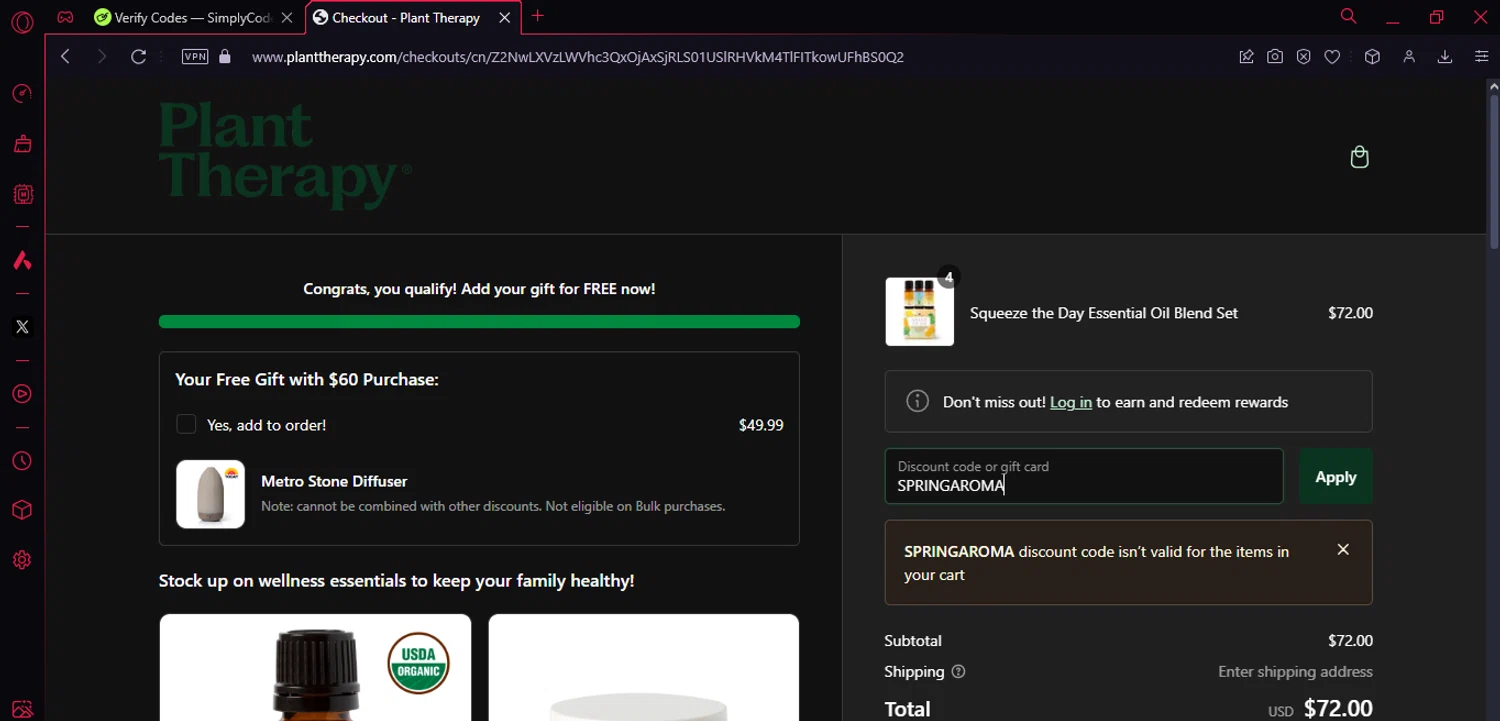The height and width of the screenshot is (721, 1500).
Task: Open the Player icon in sidebar
Action: point(22,394)
